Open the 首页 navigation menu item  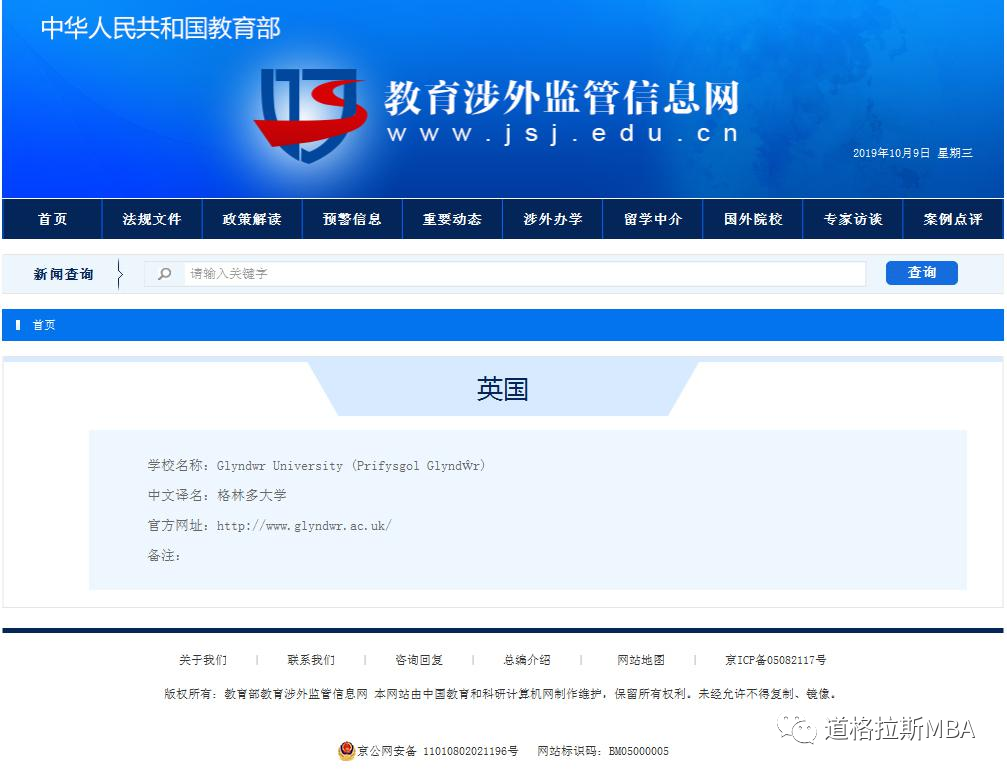tap(52, 219)
